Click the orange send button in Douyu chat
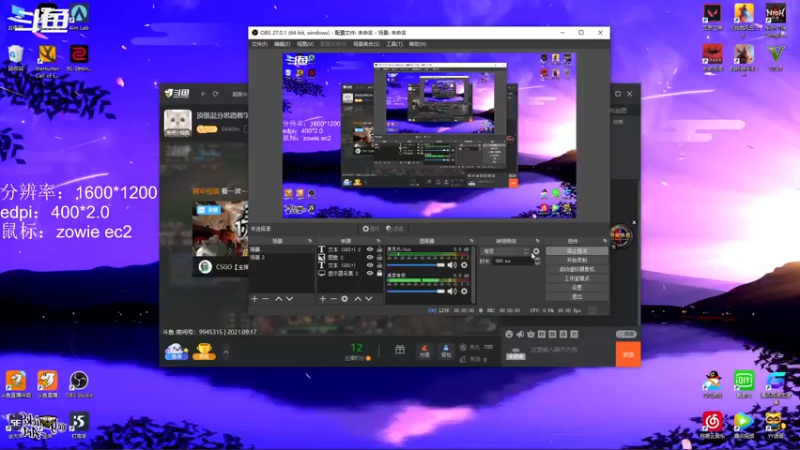 (x=628, y=354)
